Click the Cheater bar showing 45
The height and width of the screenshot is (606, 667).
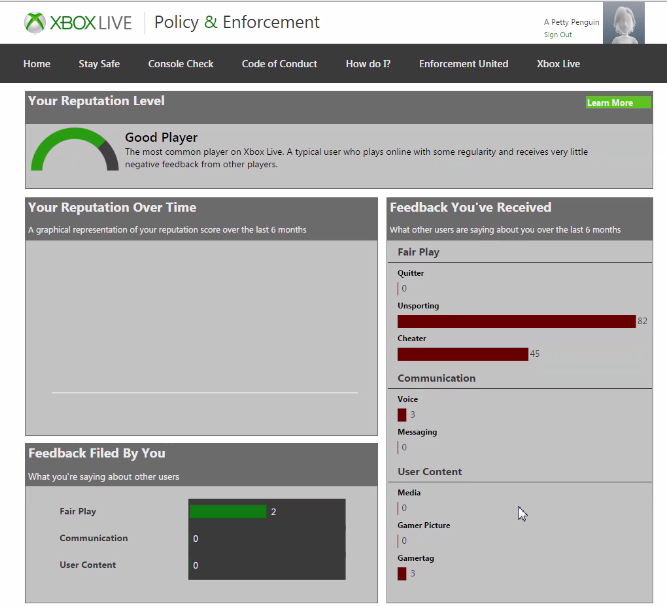463,354
